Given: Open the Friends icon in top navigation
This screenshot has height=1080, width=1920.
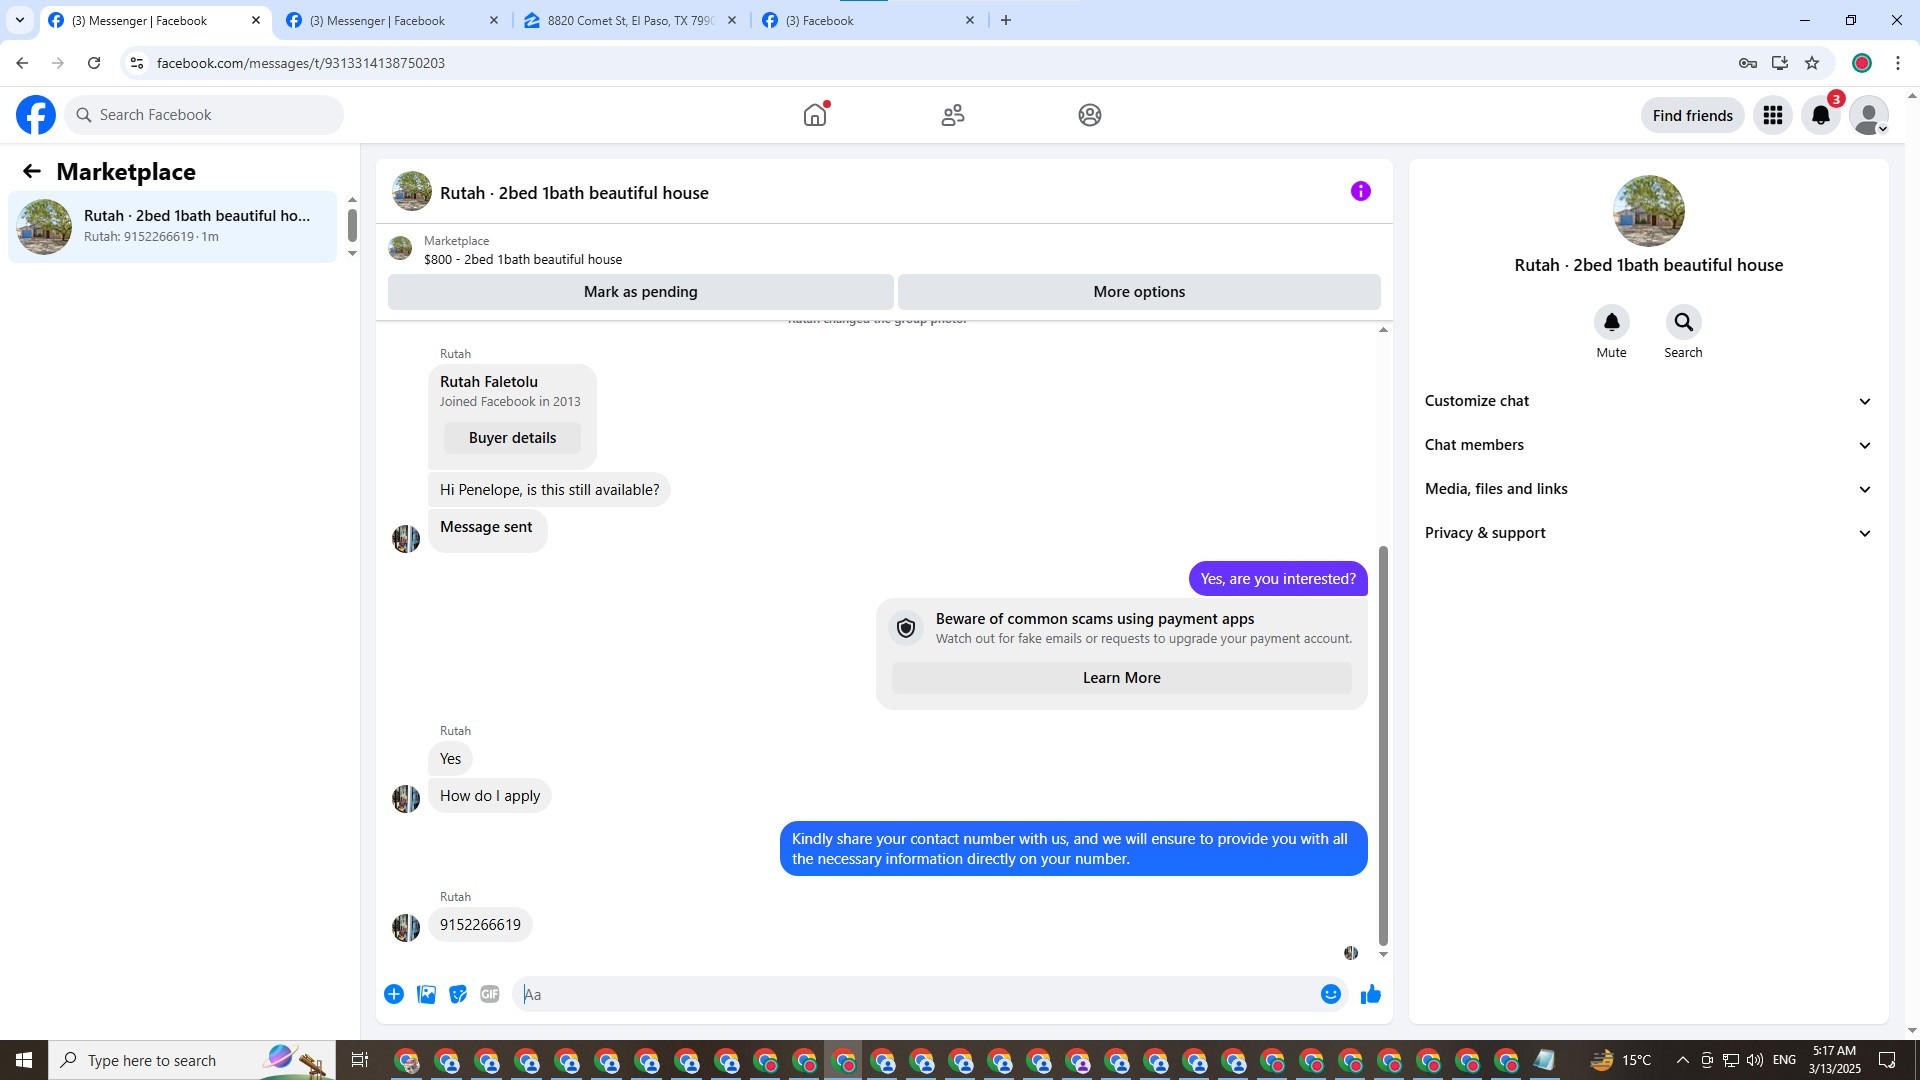Looking at the screenshot, I should pyautogui.click(x=953, y=115).
